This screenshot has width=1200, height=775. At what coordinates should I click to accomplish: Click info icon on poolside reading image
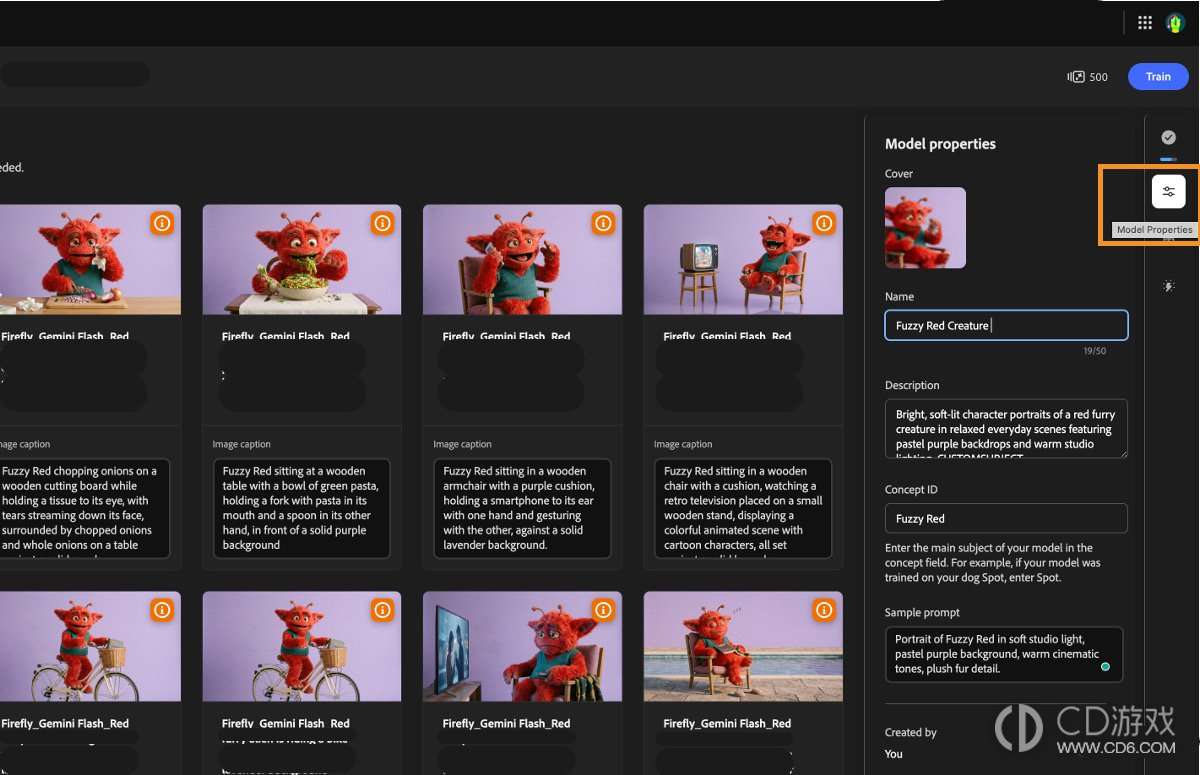[x=824, y=610]
